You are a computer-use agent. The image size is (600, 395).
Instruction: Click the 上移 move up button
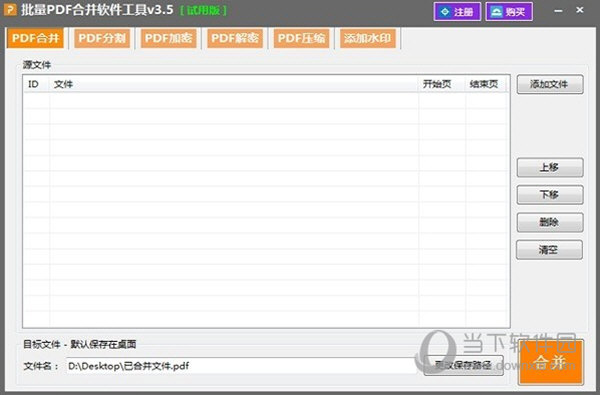click(x=550, y=167)
